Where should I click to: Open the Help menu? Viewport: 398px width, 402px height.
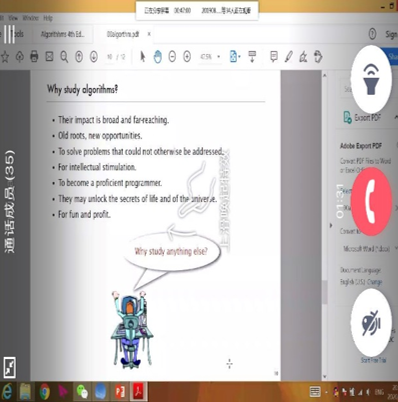48,18
